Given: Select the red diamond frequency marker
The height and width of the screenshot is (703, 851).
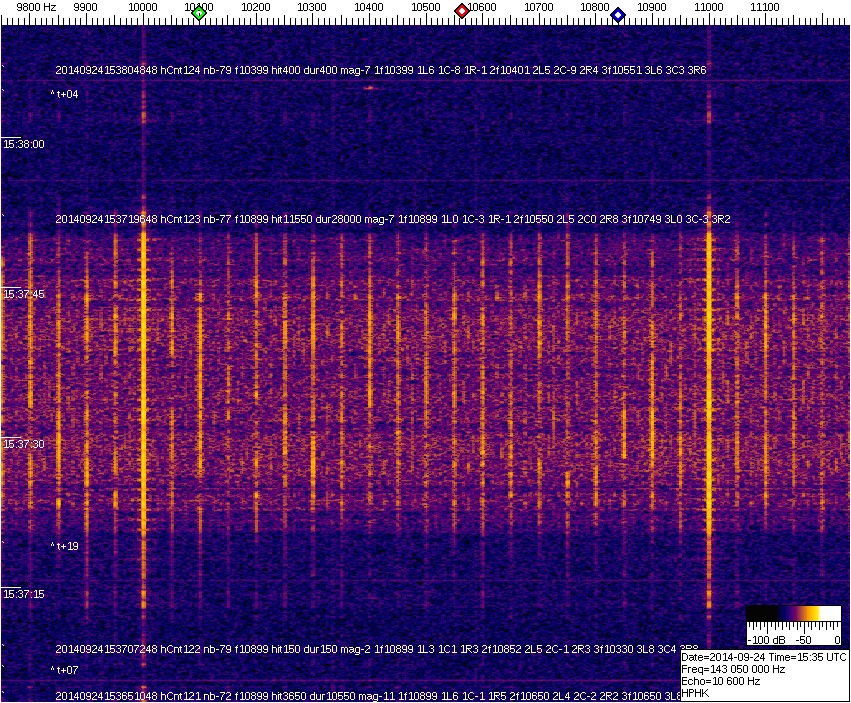Looking at the screenshot, I should [x=462, y=11].
